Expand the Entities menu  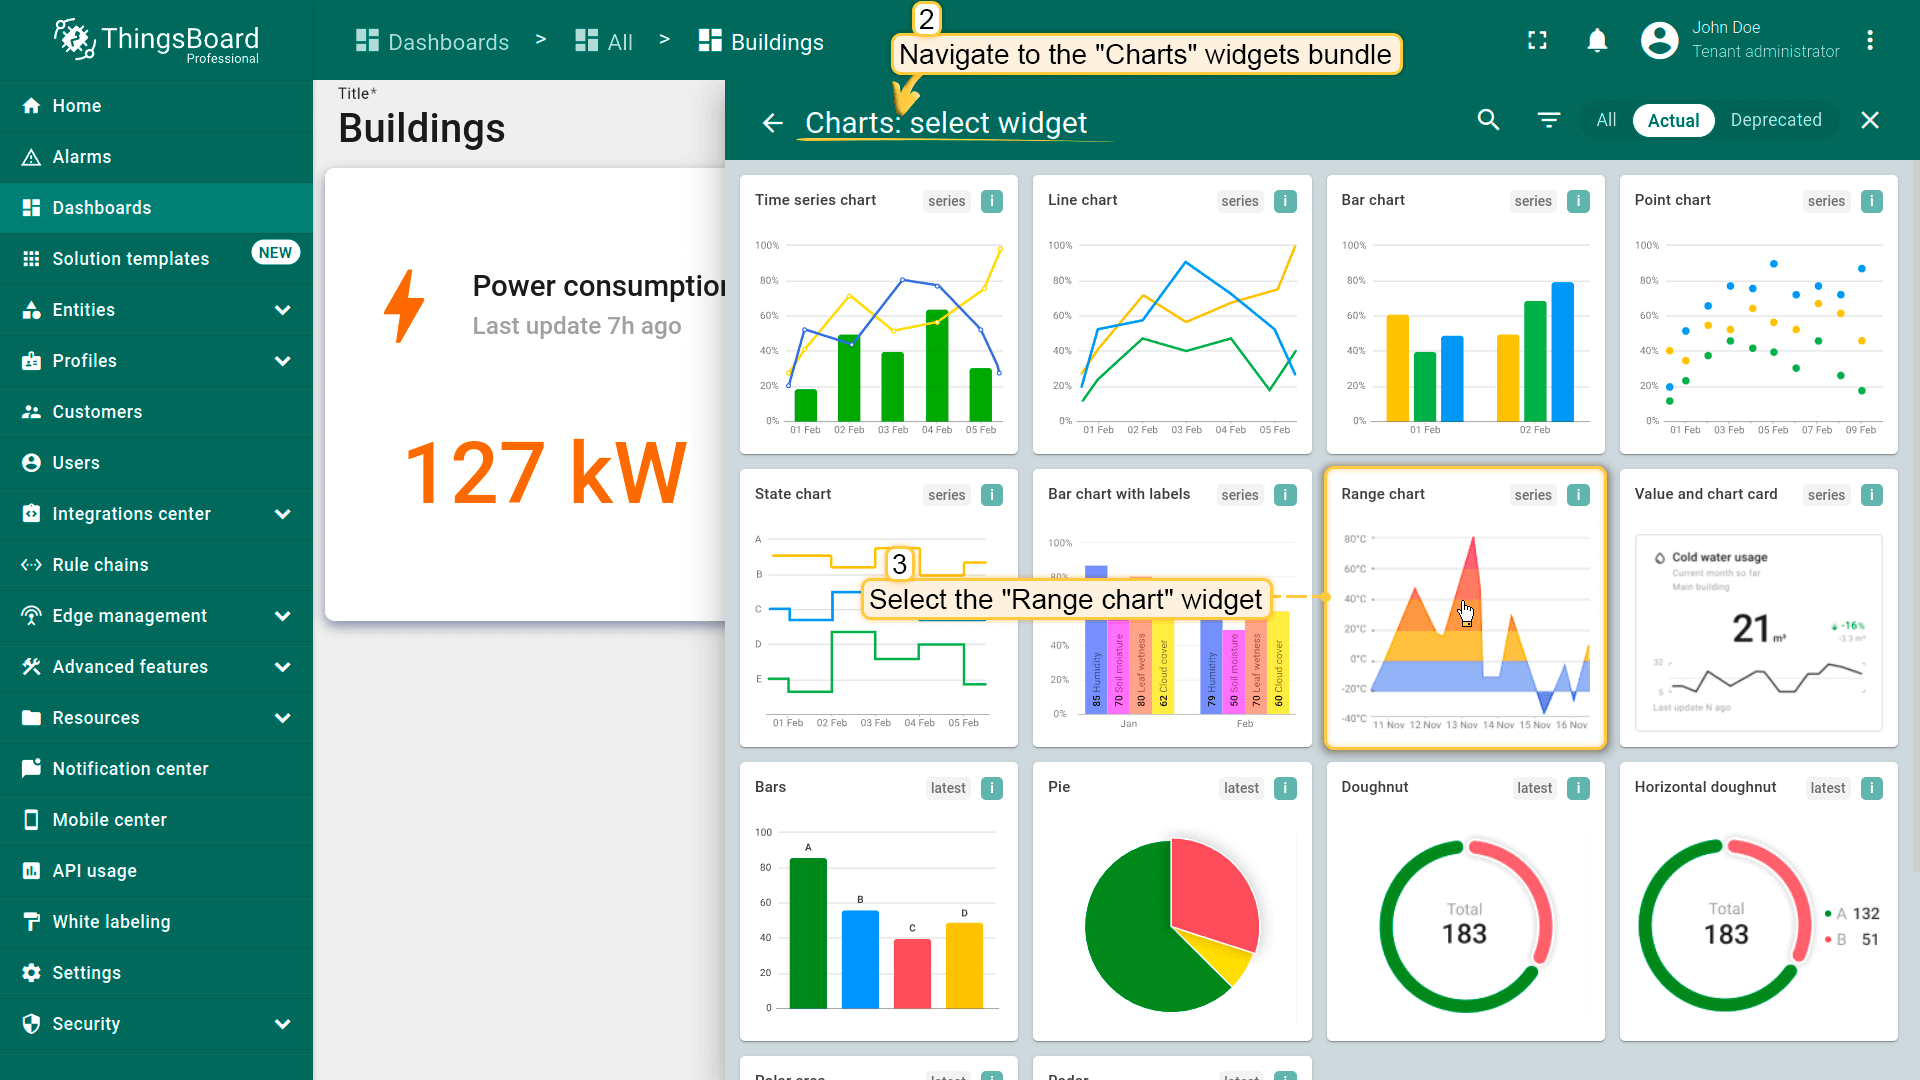click(282, 310)
